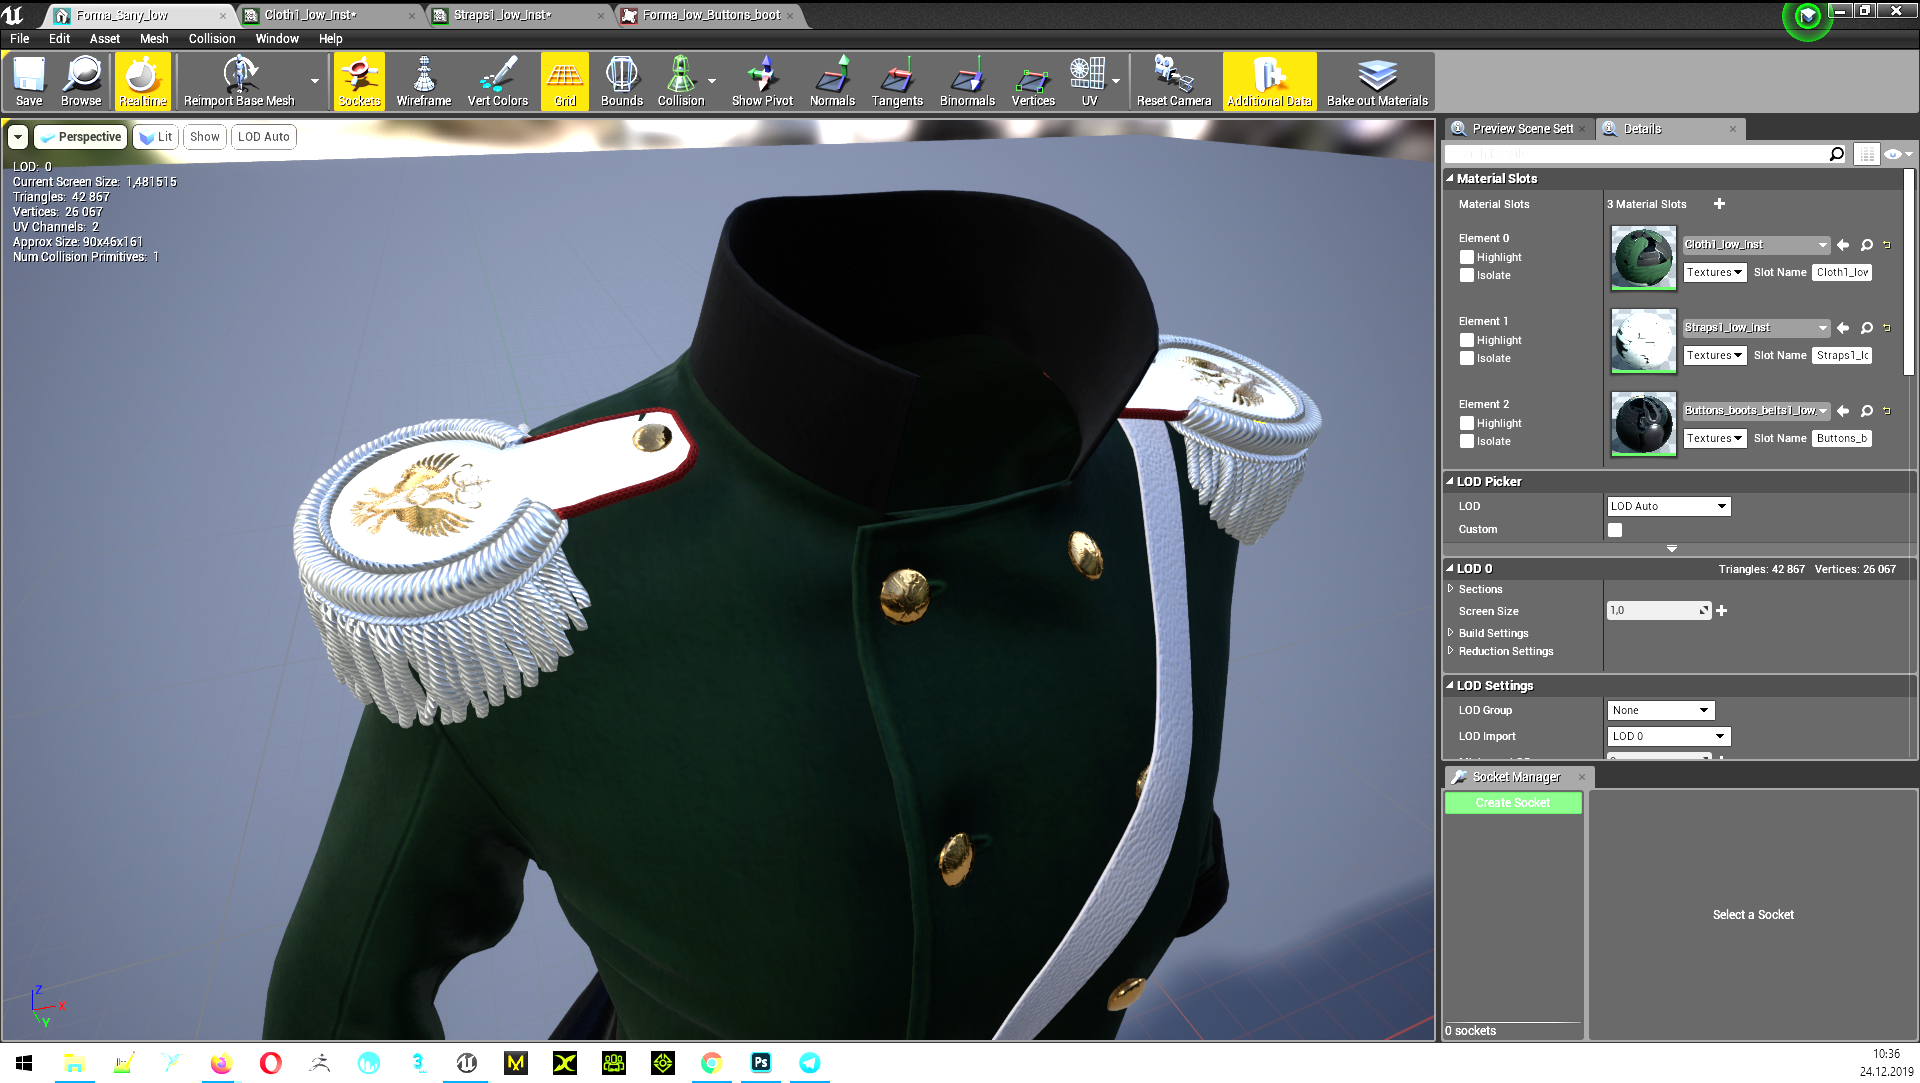Click the Details search field

tap(1645, 154)
